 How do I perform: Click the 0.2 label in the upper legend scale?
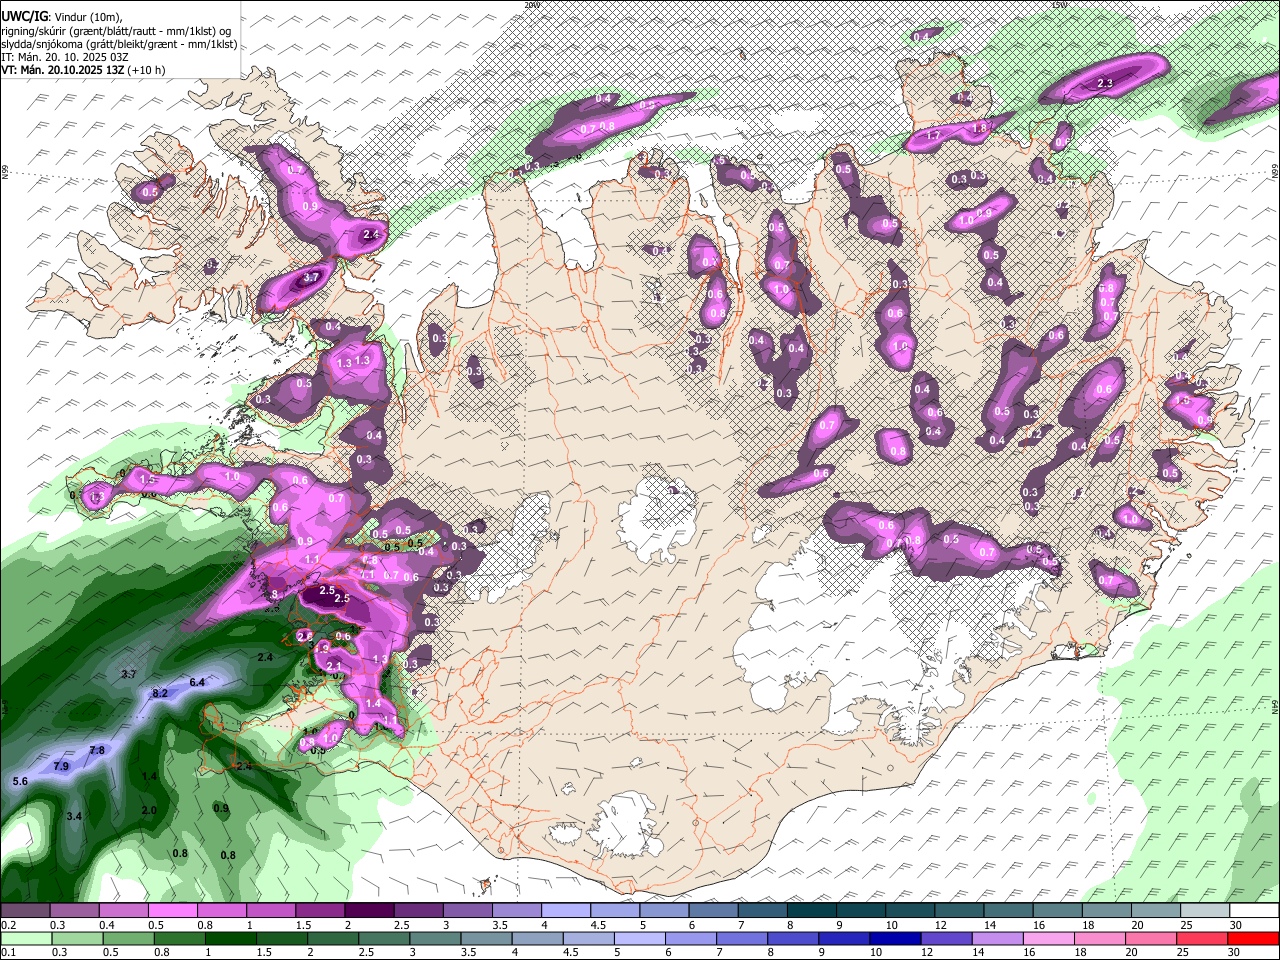(x=8, y=925)
